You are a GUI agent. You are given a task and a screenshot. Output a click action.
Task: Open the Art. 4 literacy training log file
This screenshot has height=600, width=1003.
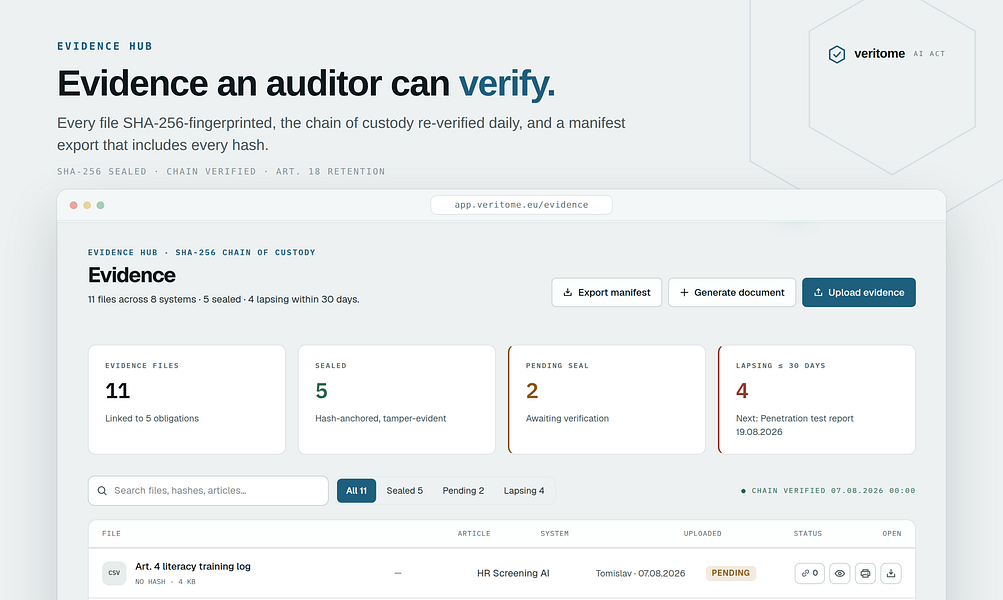(x=193, y=566)
